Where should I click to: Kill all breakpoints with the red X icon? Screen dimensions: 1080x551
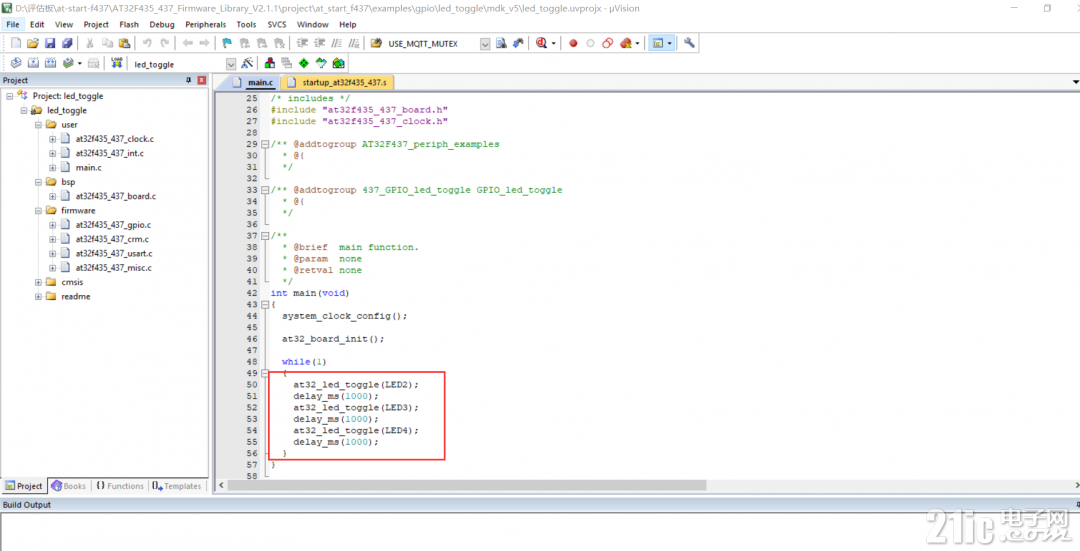(x=625, y=43)
